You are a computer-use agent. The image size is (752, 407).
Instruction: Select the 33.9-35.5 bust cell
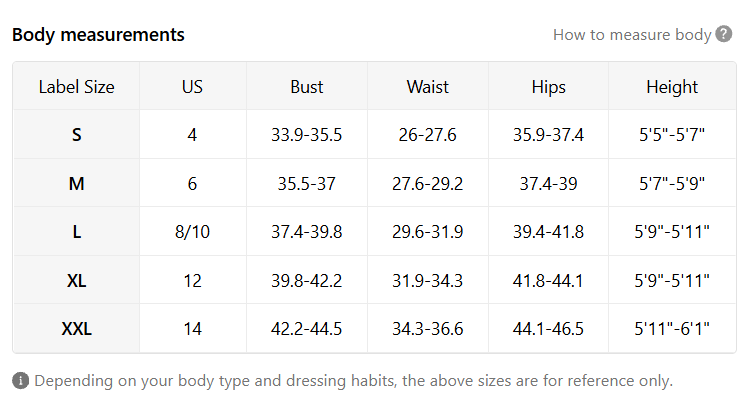[x=307, y=135]
